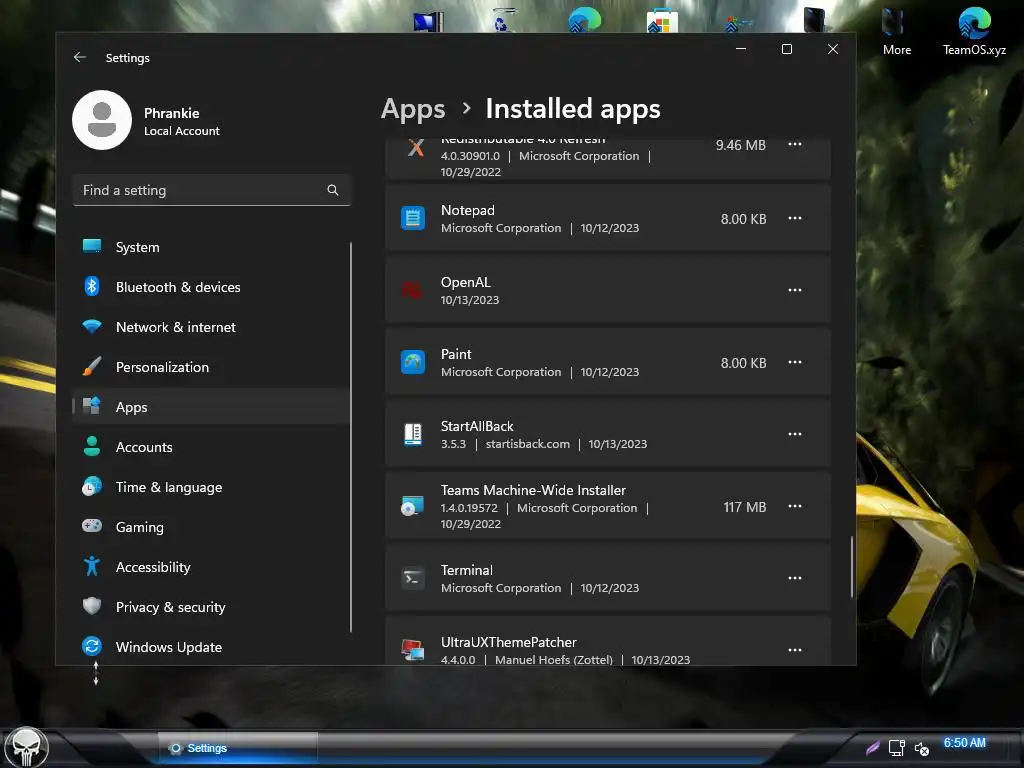
Task: Click the muted volume tray icon
Action: (x=922, y=748)
